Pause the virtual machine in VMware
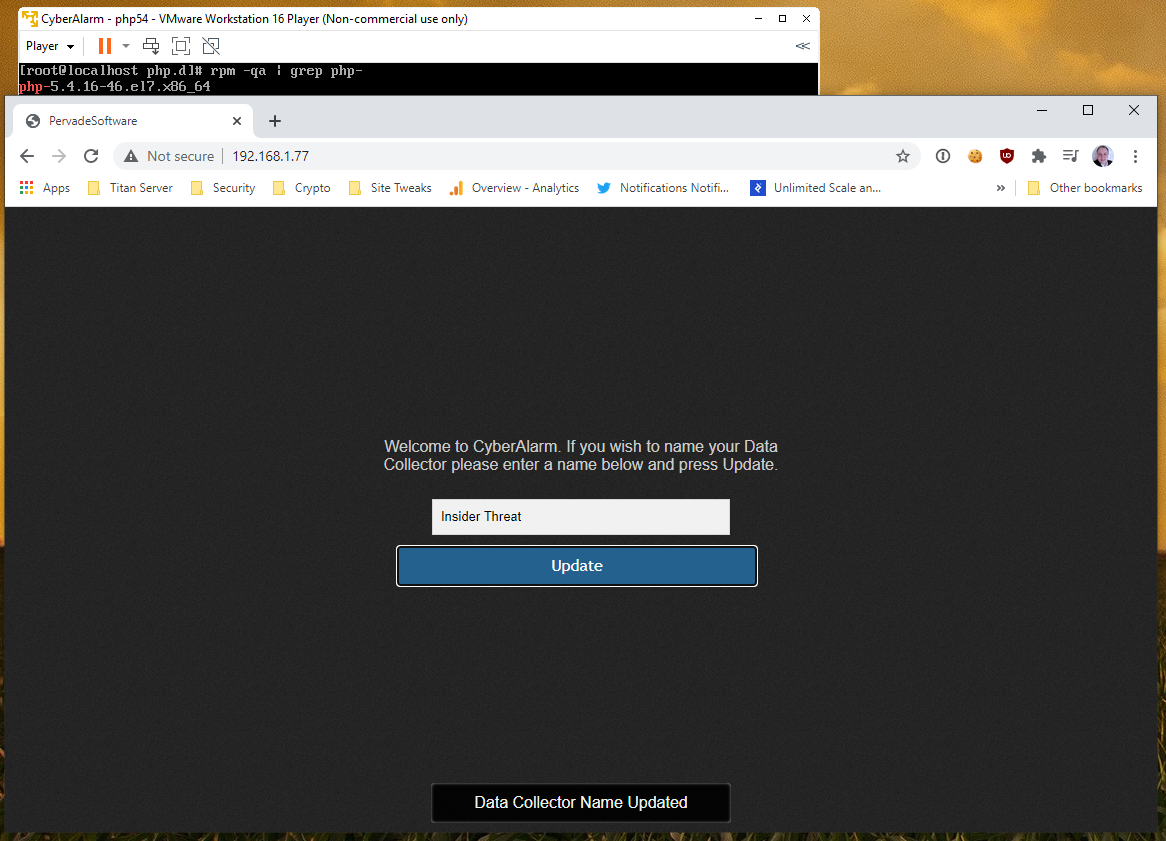The height and width of the screenshot is (841, 1166). pos(104,46)
